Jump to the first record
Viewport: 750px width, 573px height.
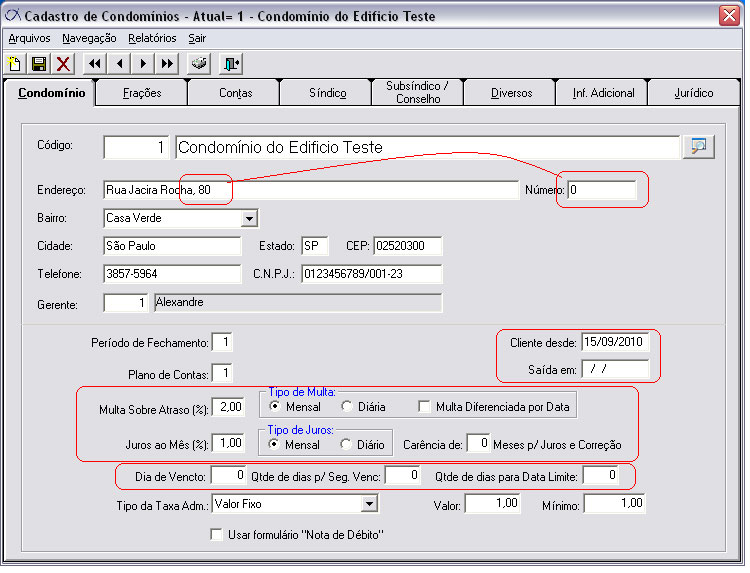[95, 64]
